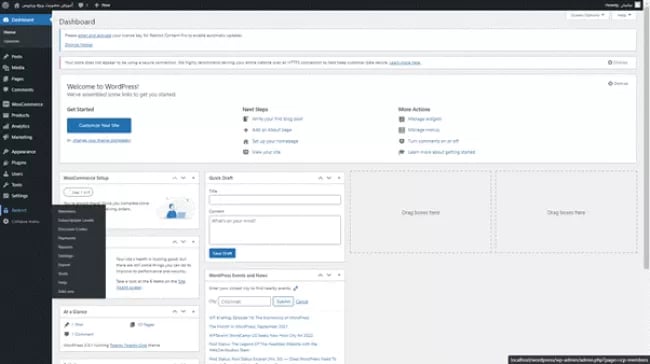Open Subscription Levels in Restrict submenu
Screen dimensions: 650x364
point(76,220)
